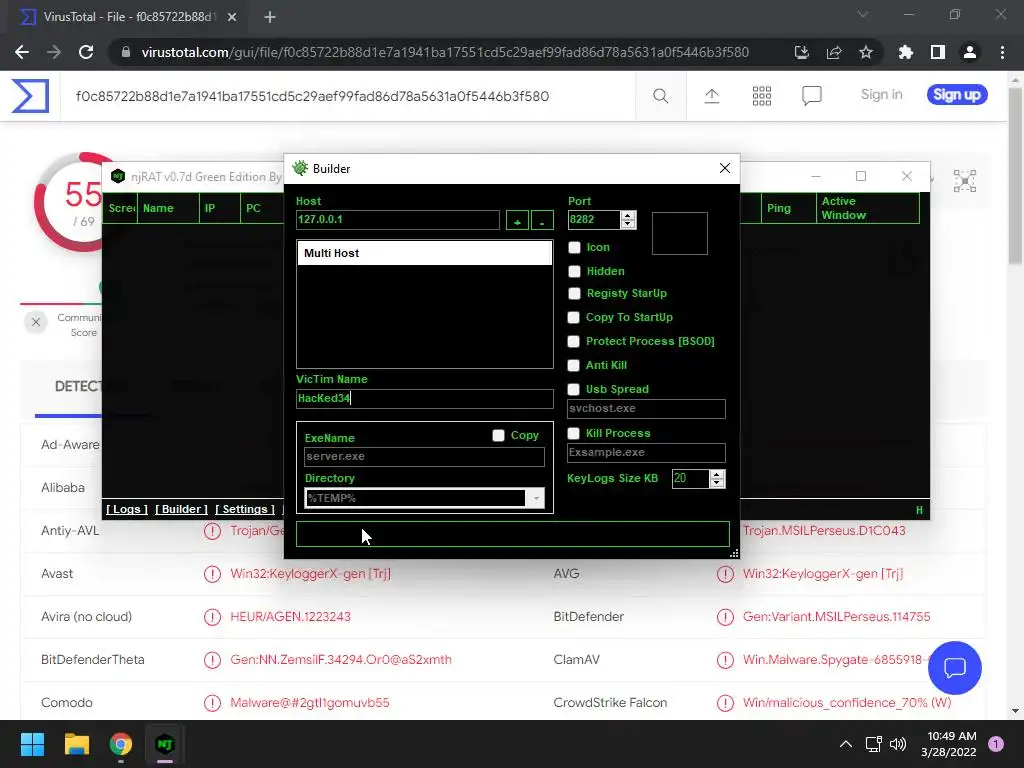Viewport: 1024px width, 768px height.
Task: Tick the Registy StarUp checkbox
Action: [x=574, y=293]
